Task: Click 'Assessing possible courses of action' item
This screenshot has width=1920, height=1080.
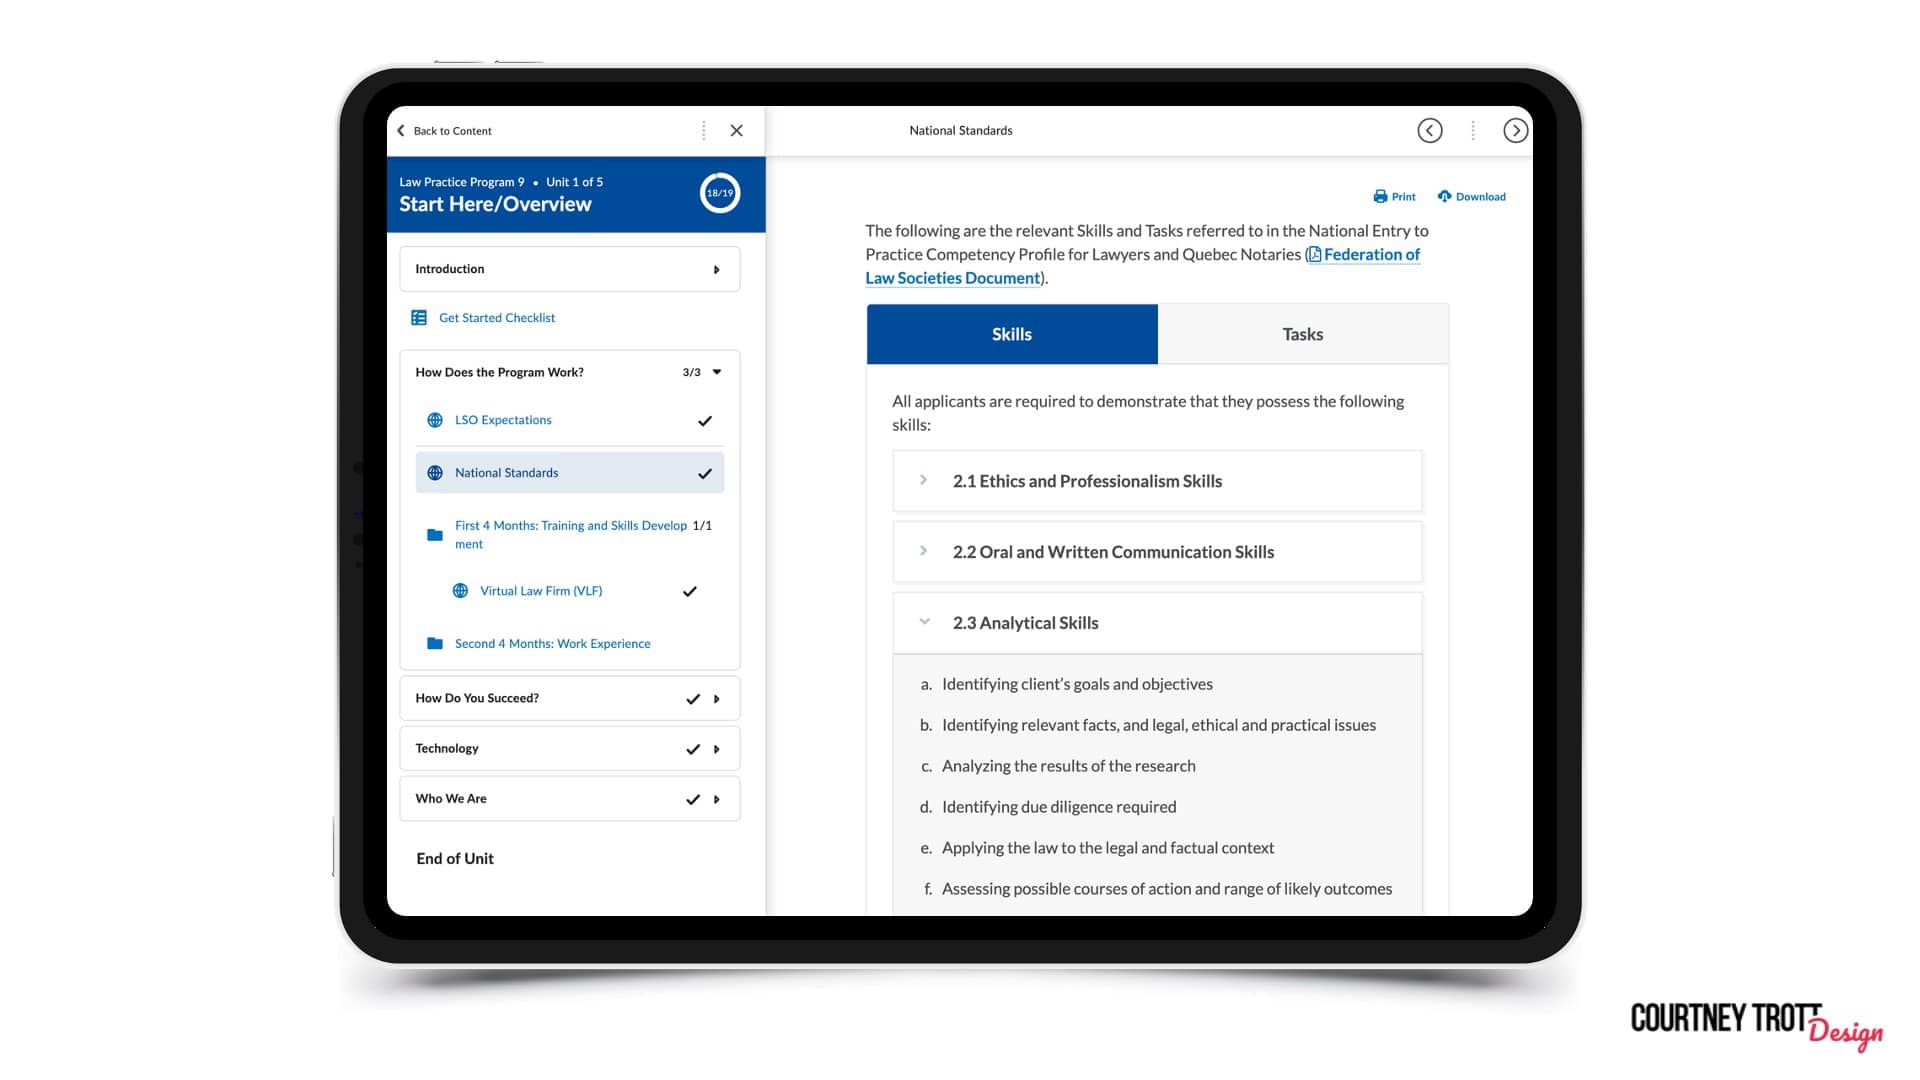Action: [x=1167, y=889]
